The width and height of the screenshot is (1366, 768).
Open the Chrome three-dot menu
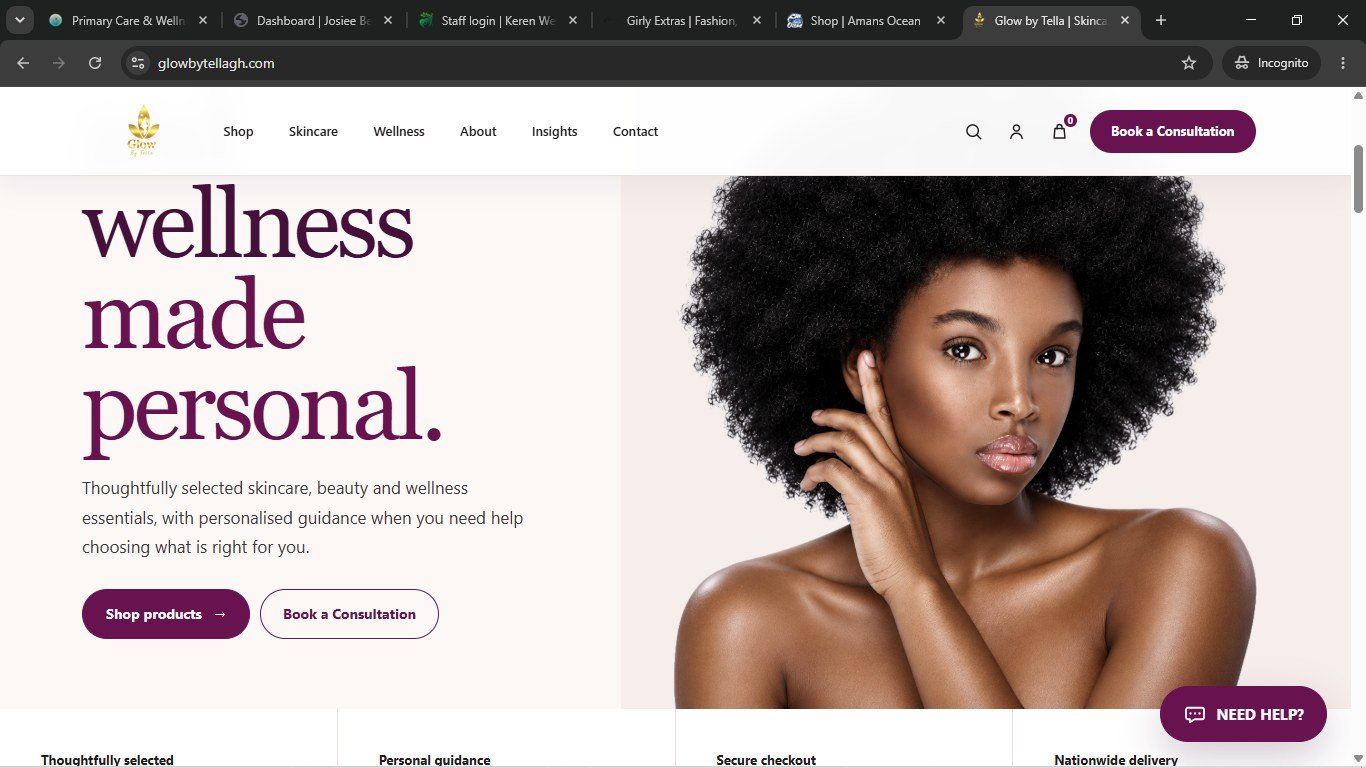[1342, 63]
